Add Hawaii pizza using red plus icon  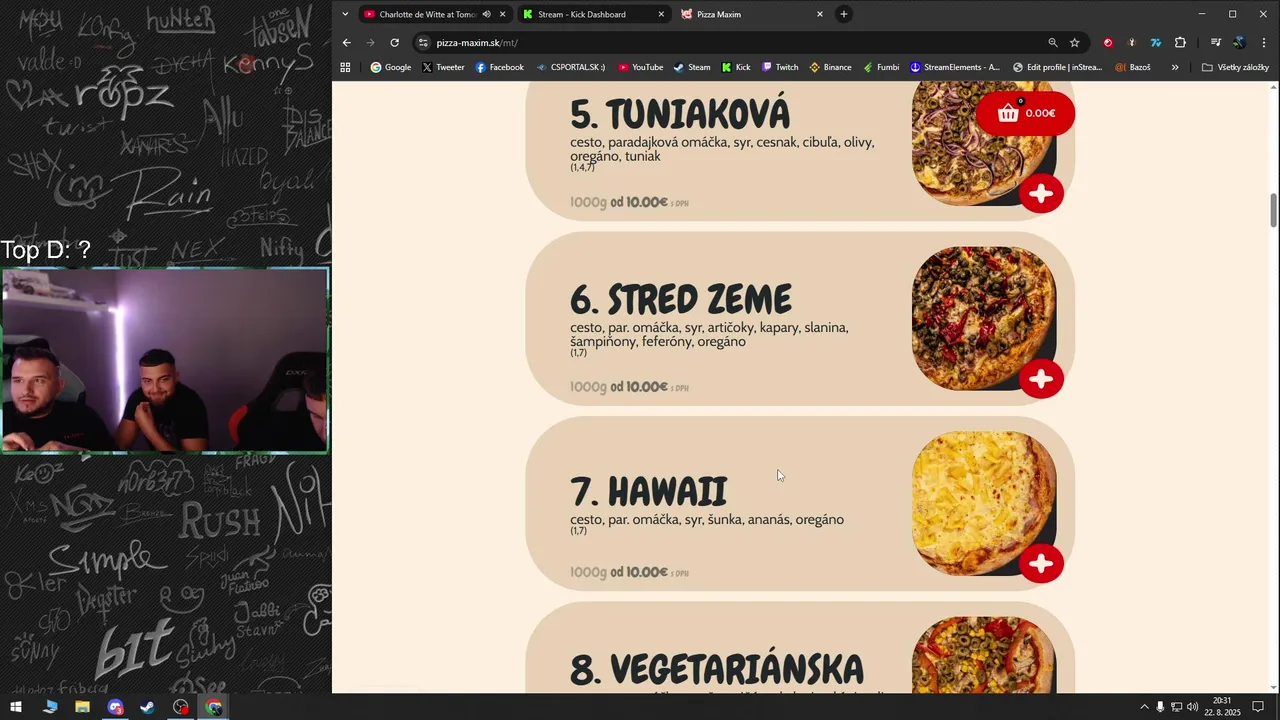[1041, 563]
